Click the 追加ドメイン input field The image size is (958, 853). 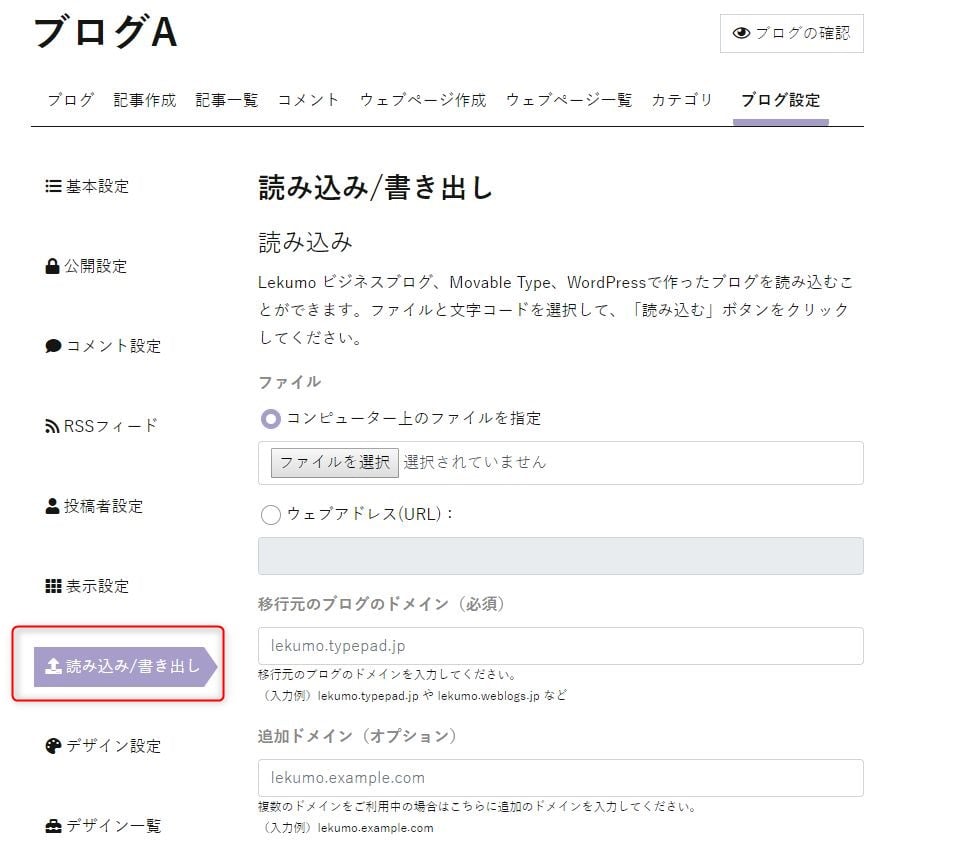560,778
